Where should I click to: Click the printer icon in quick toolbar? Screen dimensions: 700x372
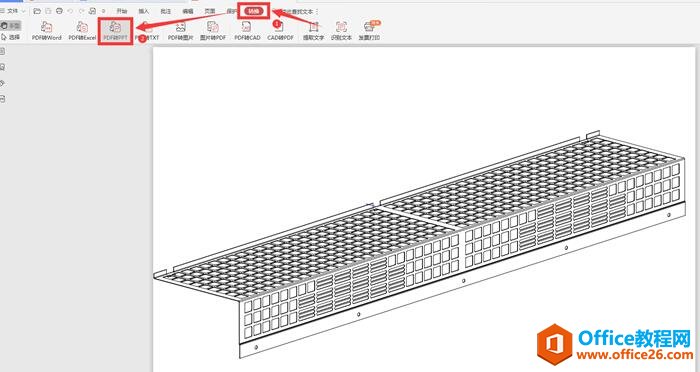pos(59,11)
